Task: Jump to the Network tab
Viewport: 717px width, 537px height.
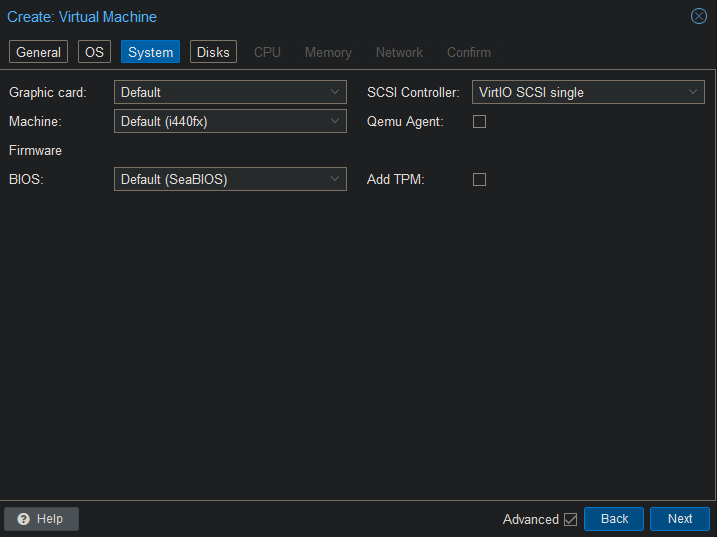Action: [399, 52]
